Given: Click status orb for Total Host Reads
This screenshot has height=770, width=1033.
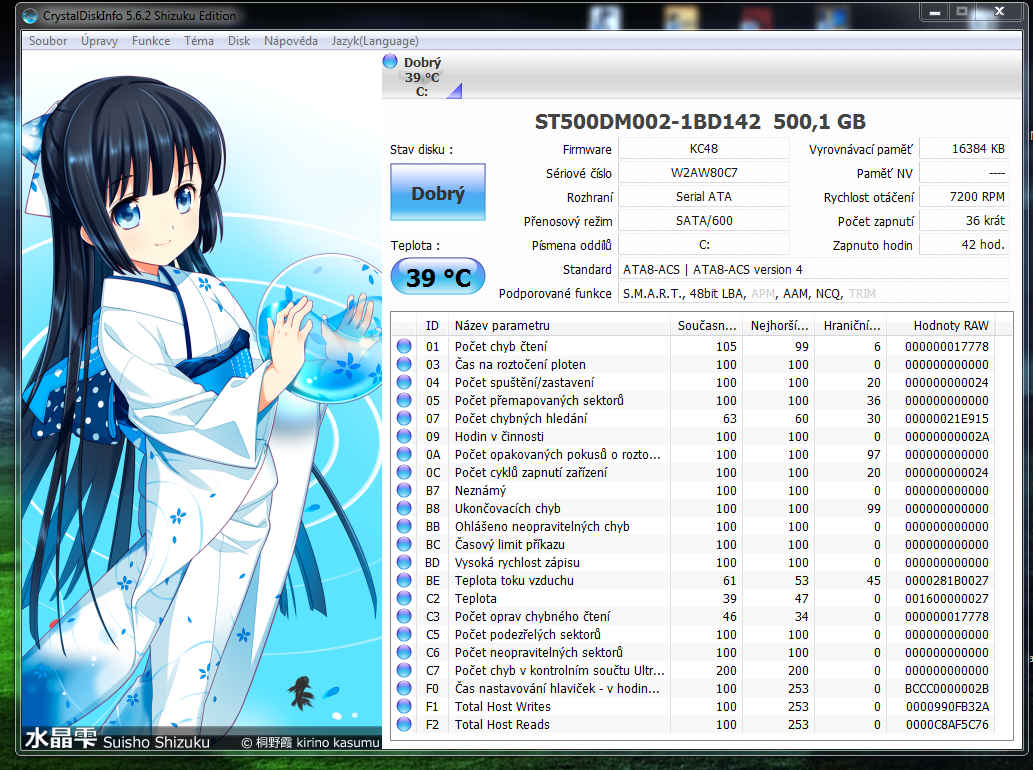Looking at the screenshot, I should (404, 724).
